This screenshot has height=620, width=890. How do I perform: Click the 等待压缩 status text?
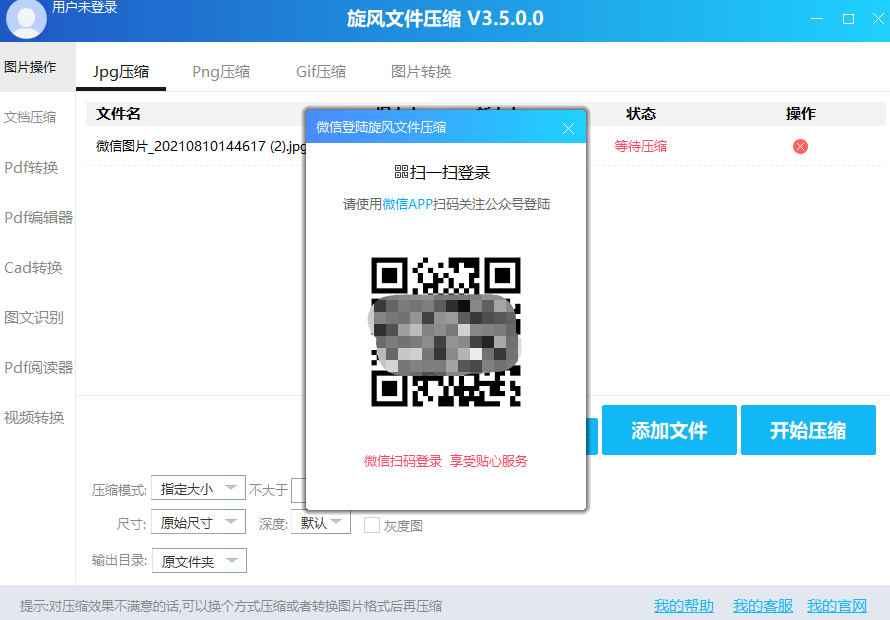coord(641,146)
